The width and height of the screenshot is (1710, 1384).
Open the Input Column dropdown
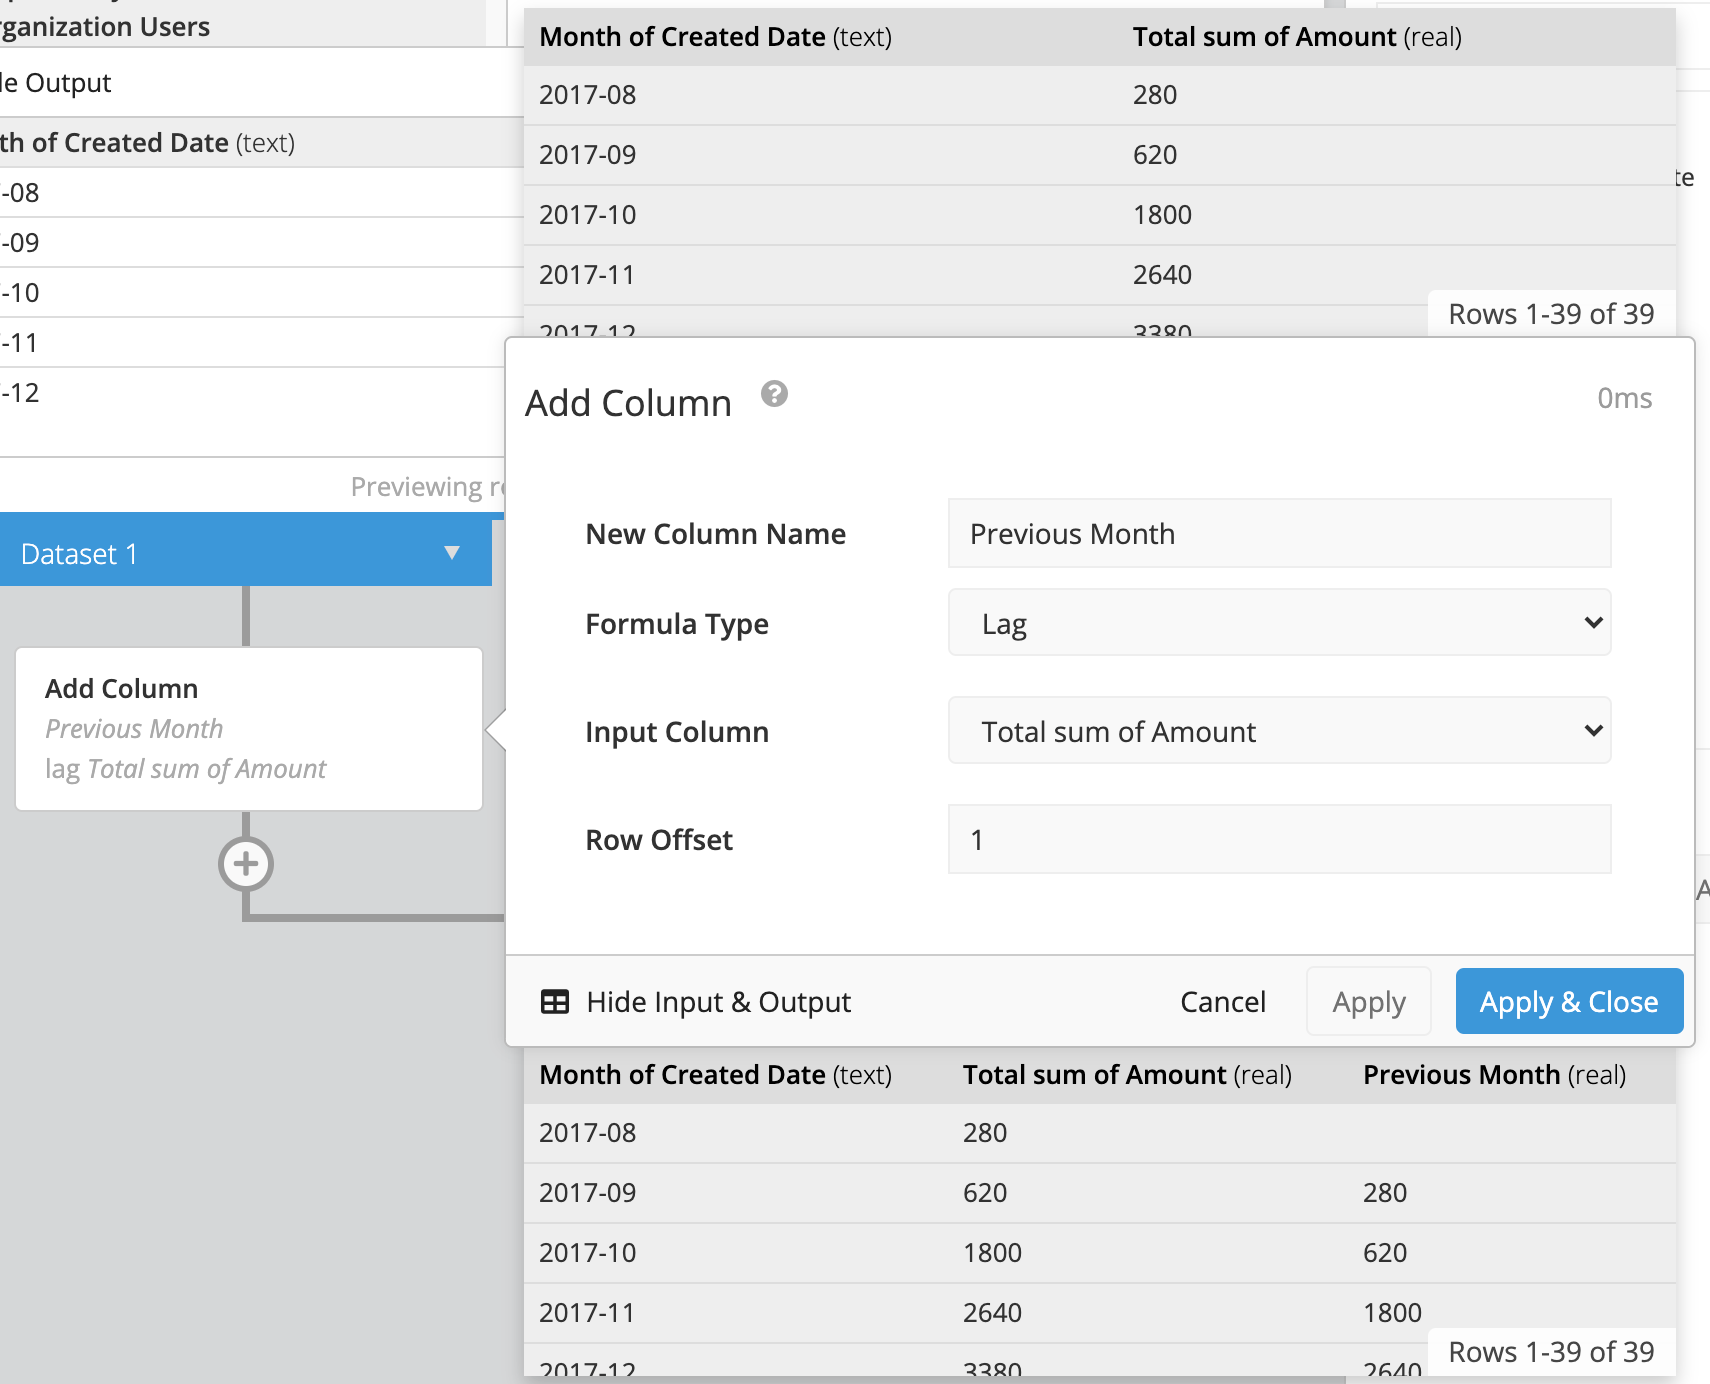click(x=1279, y=731)
